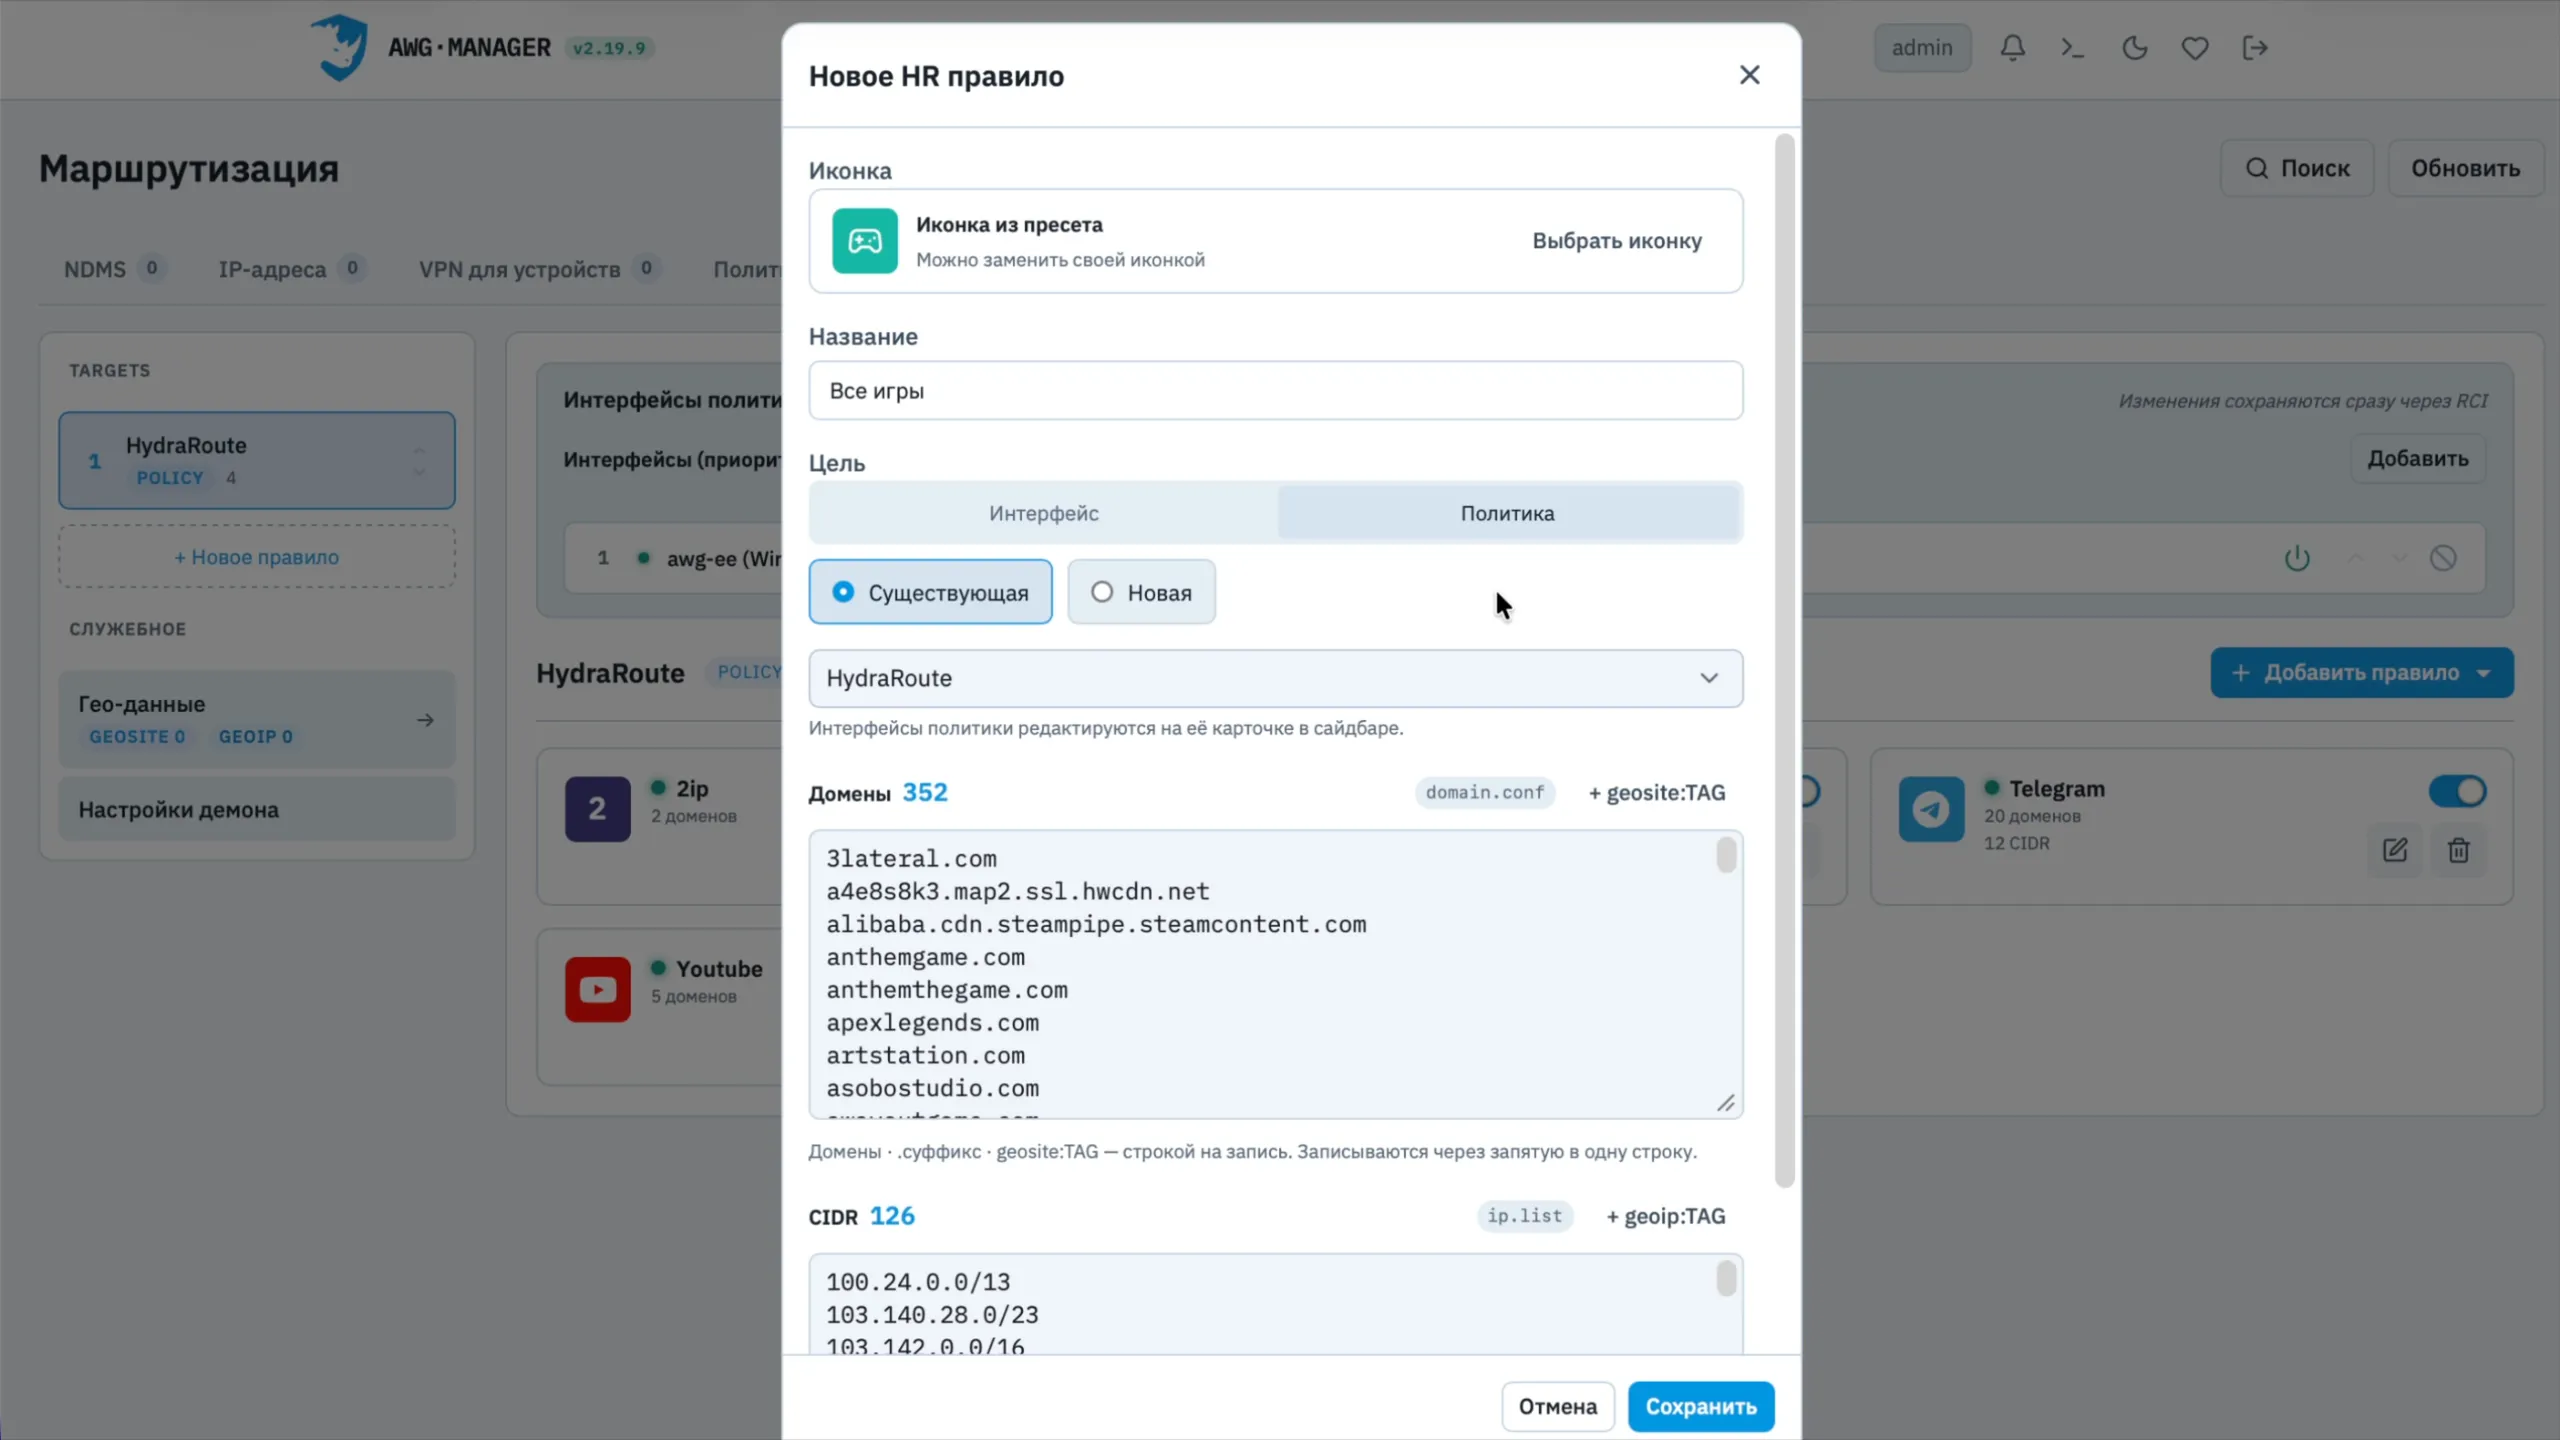This screenshot has width=2560, height=1440.
Task: Open the terminal console icon
Action: tap(2072, 48)
